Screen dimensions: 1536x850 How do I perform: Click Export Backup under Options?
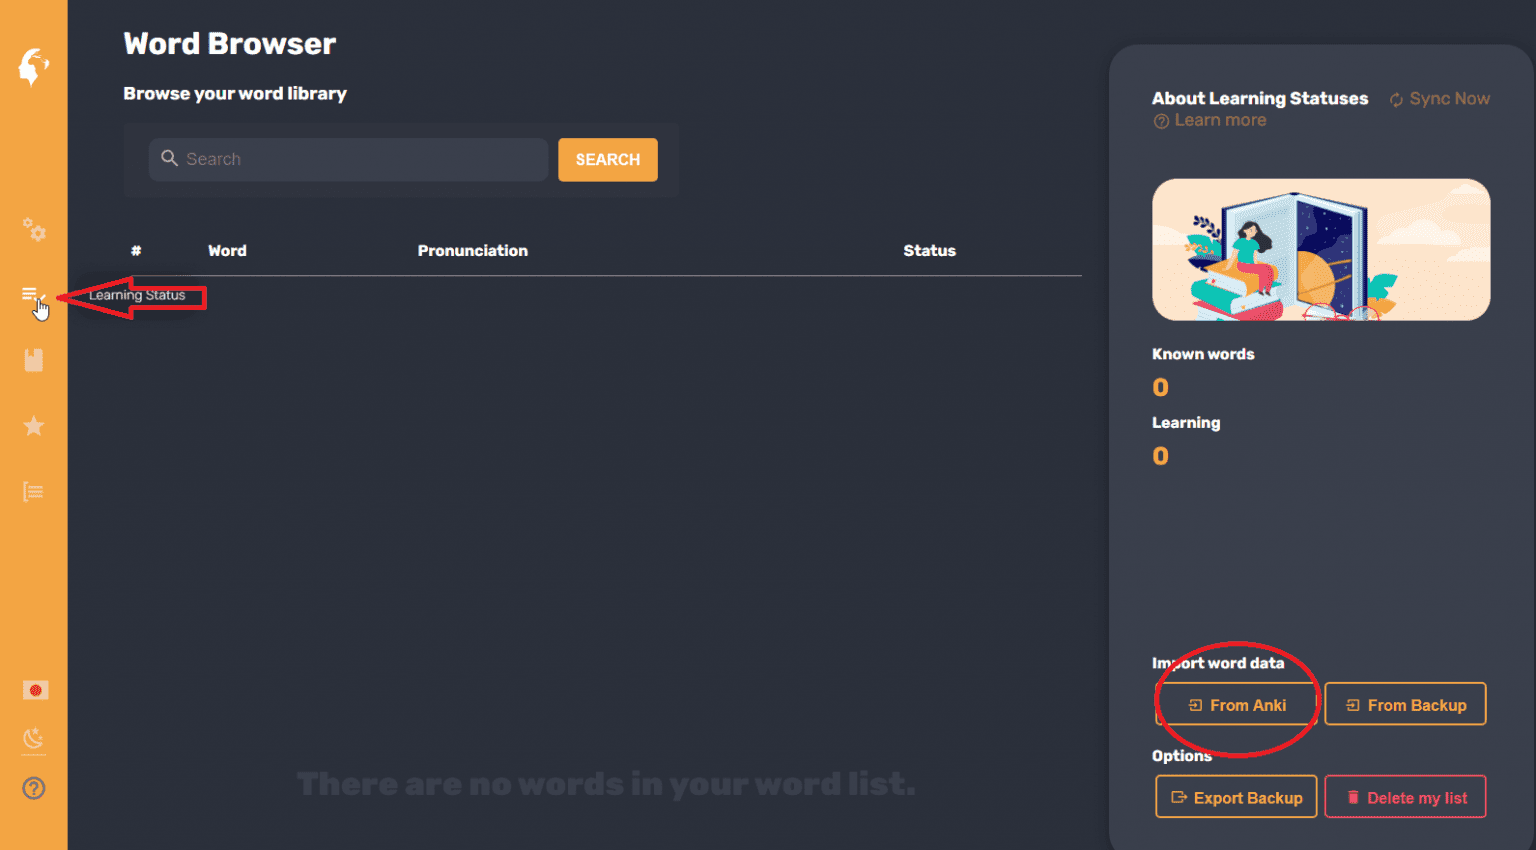click(1236, 796)
